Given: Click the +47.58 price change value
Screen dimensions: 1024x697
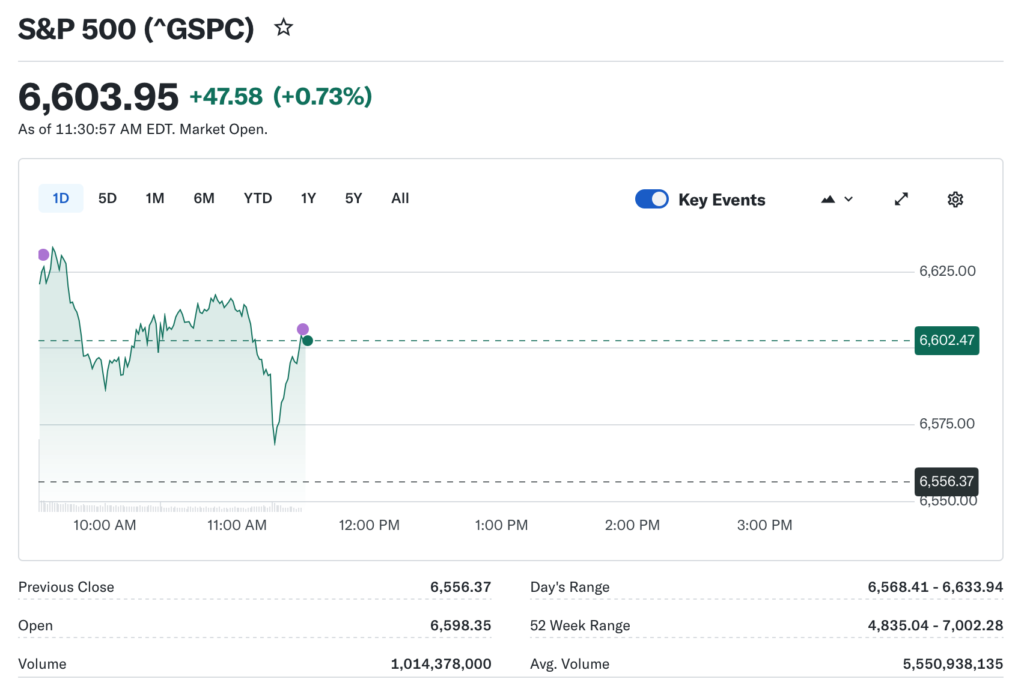Looking at the screenshot, I should (226, 97).
